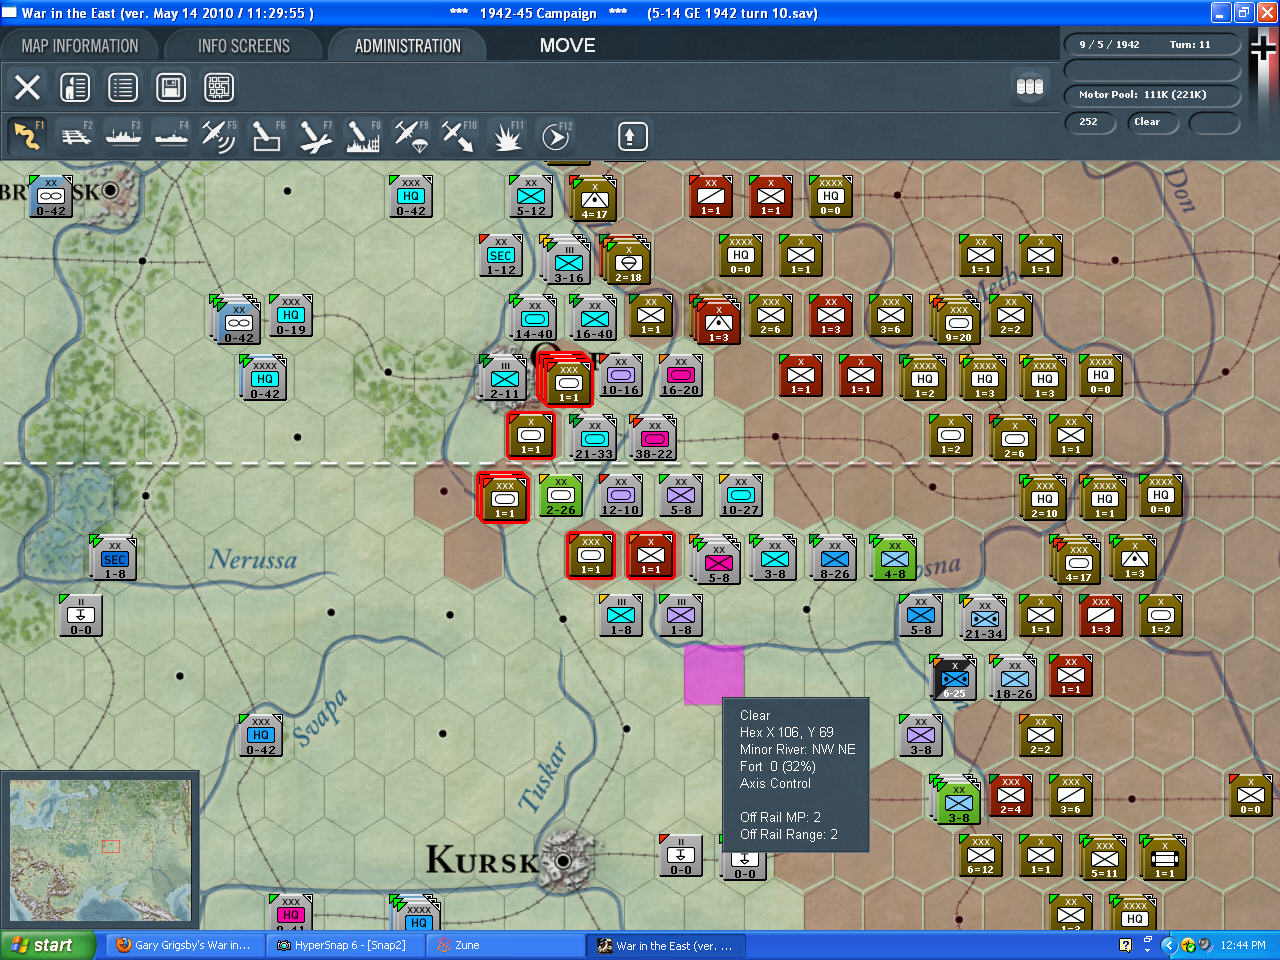Open the Windows start button
The width and height of the screenshot is (1280, 960).
click(x=48, y=945)
